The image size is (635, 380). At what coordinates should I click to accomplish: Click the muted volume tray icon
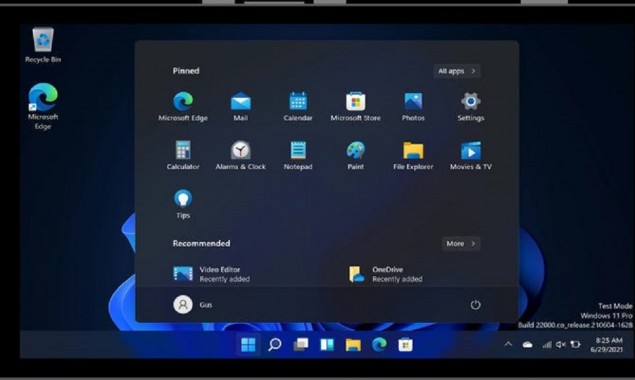(x=560, y=345)
